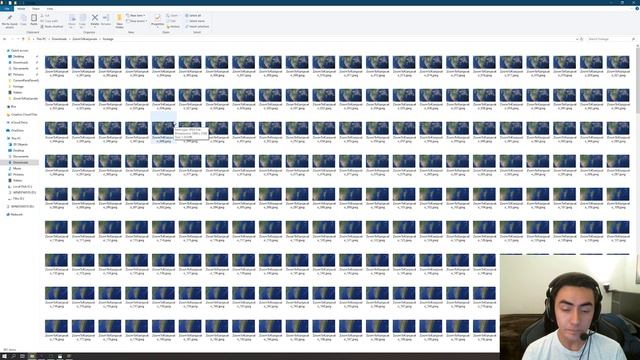Click the Select all icon
Image resolution: width=640 pixels, height=360 pixels.
pyautogui.click(x=187, y=16)
